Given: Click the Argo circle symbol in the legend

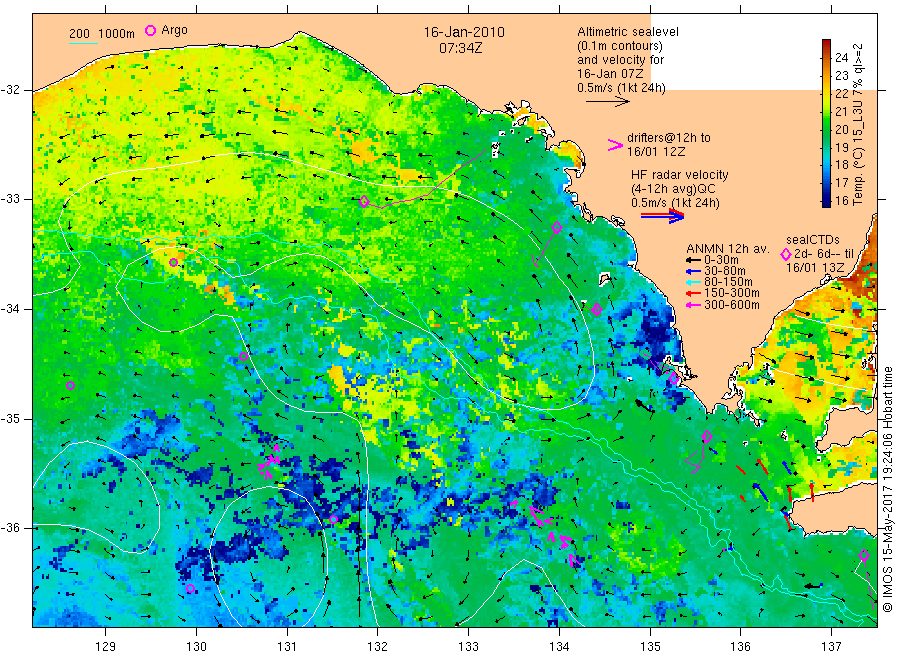Looking at the screenshot, I should [150, 31].
